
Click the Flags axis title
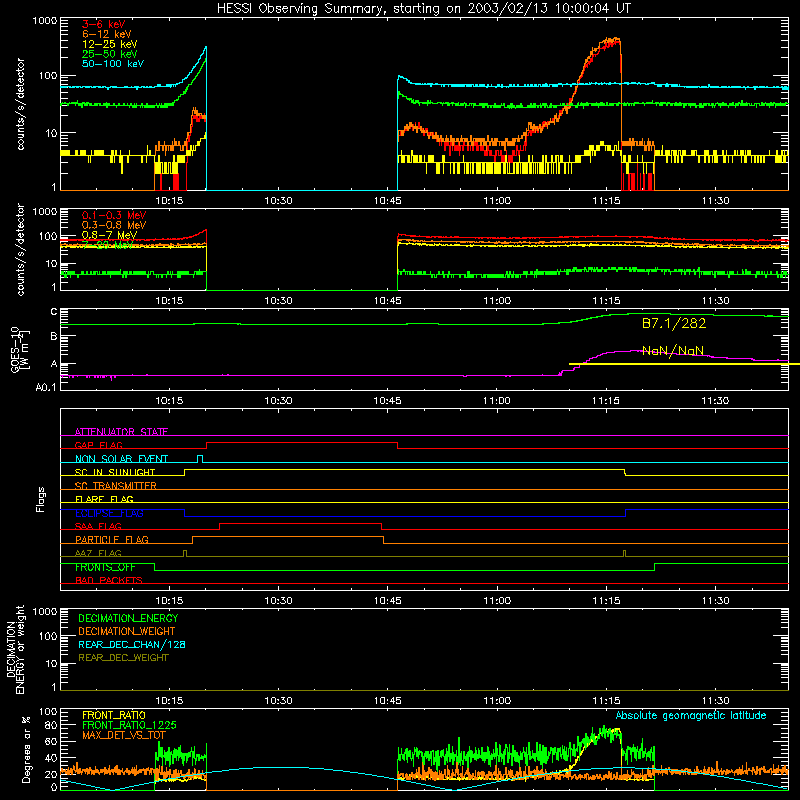(x=41, y=499)
